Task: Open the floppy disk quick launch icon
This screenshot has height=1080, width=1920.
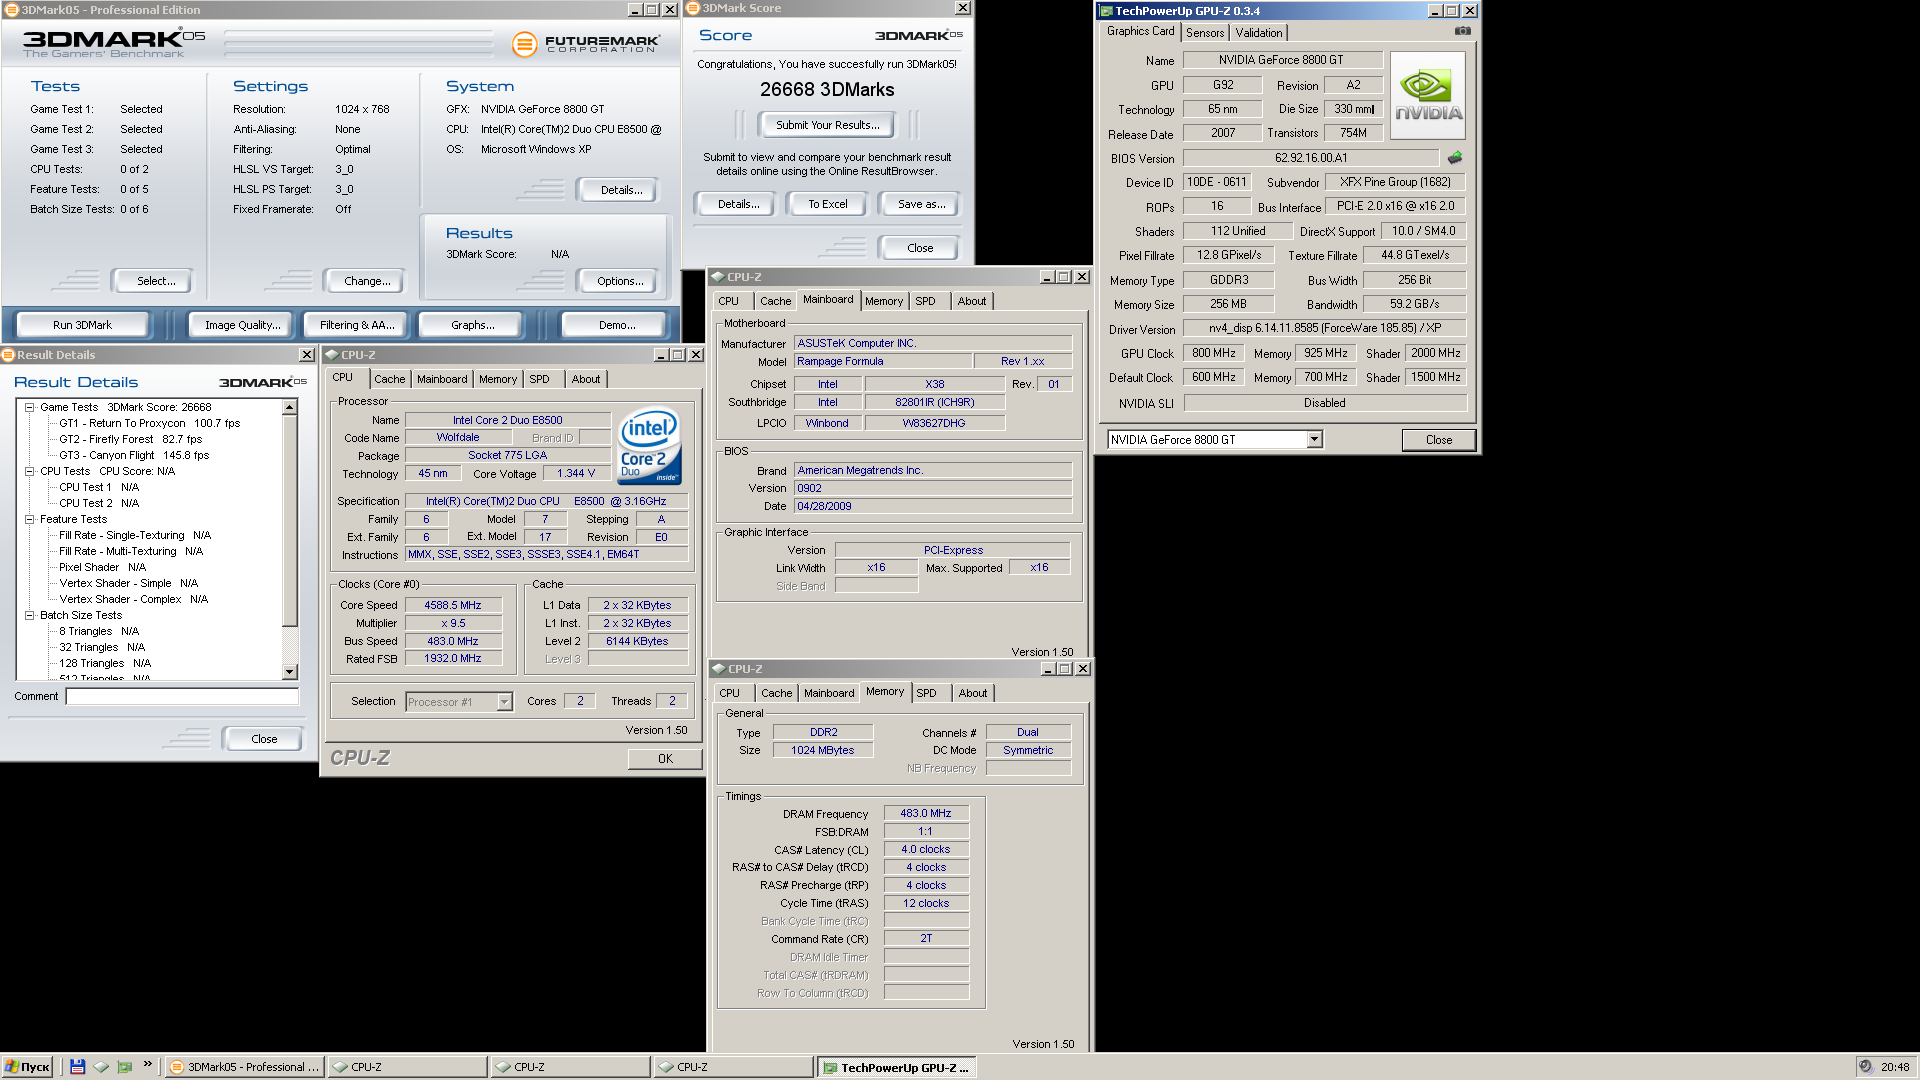Action: click(x=77, y=1066)
